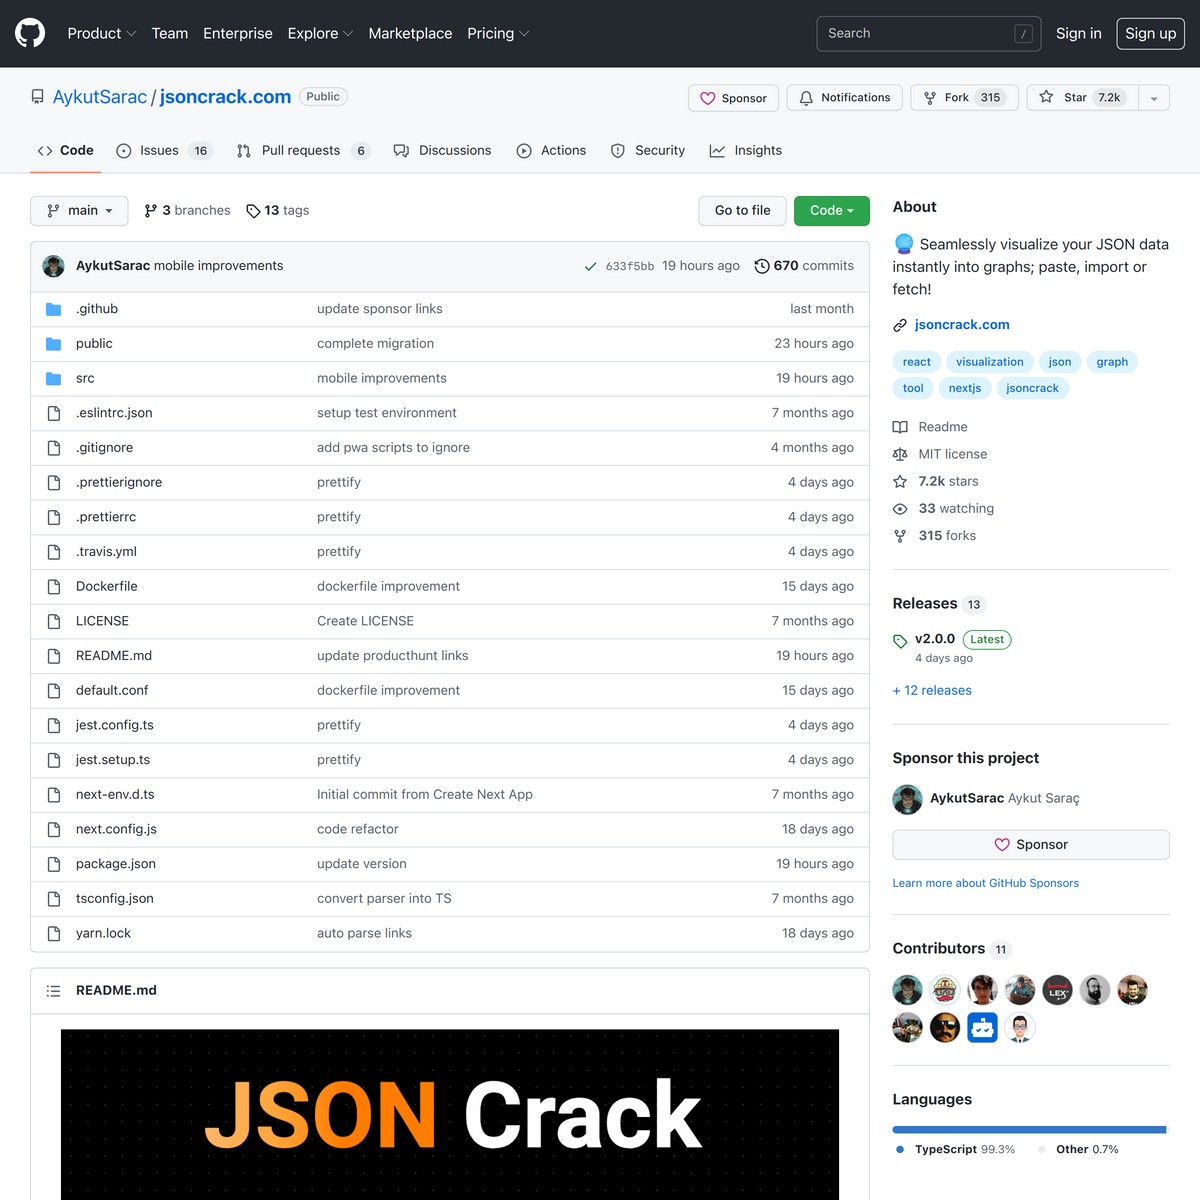The image size is (1200, 1200).
Task: Open the tag icon beside v2.0.0 release
Action: point(900,641)
